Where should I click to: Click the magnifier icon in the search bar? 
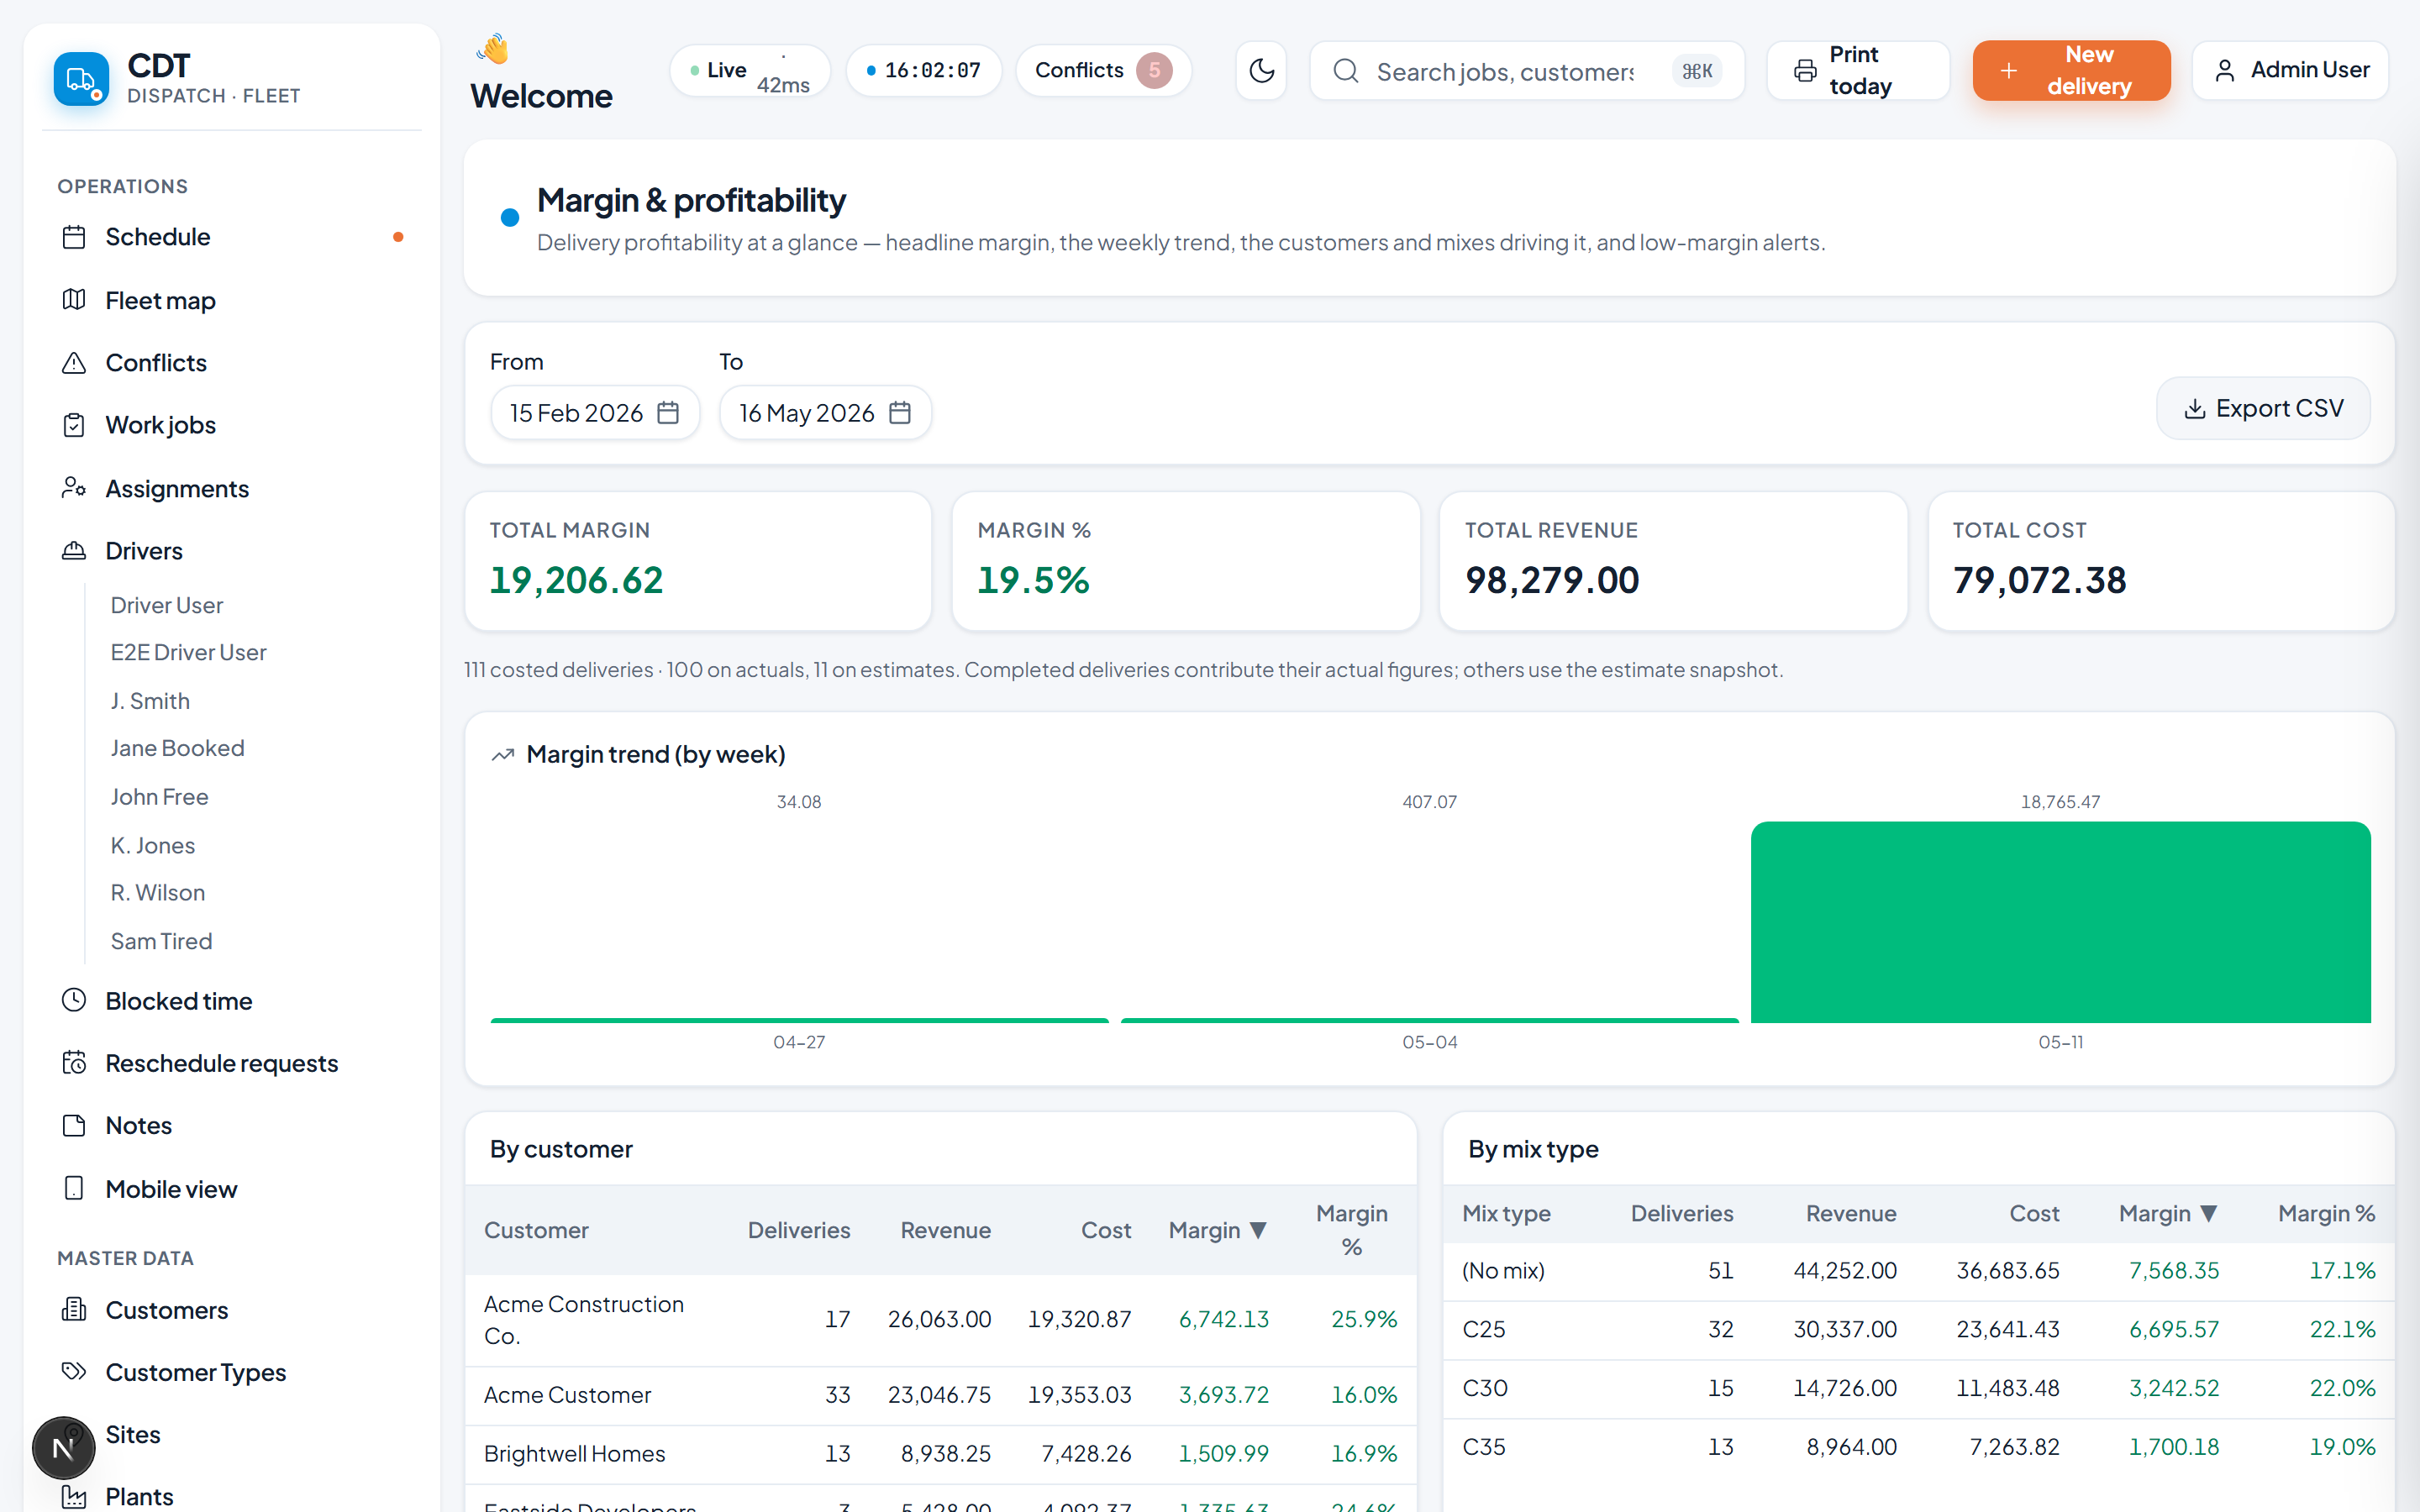click(1346, 71)
